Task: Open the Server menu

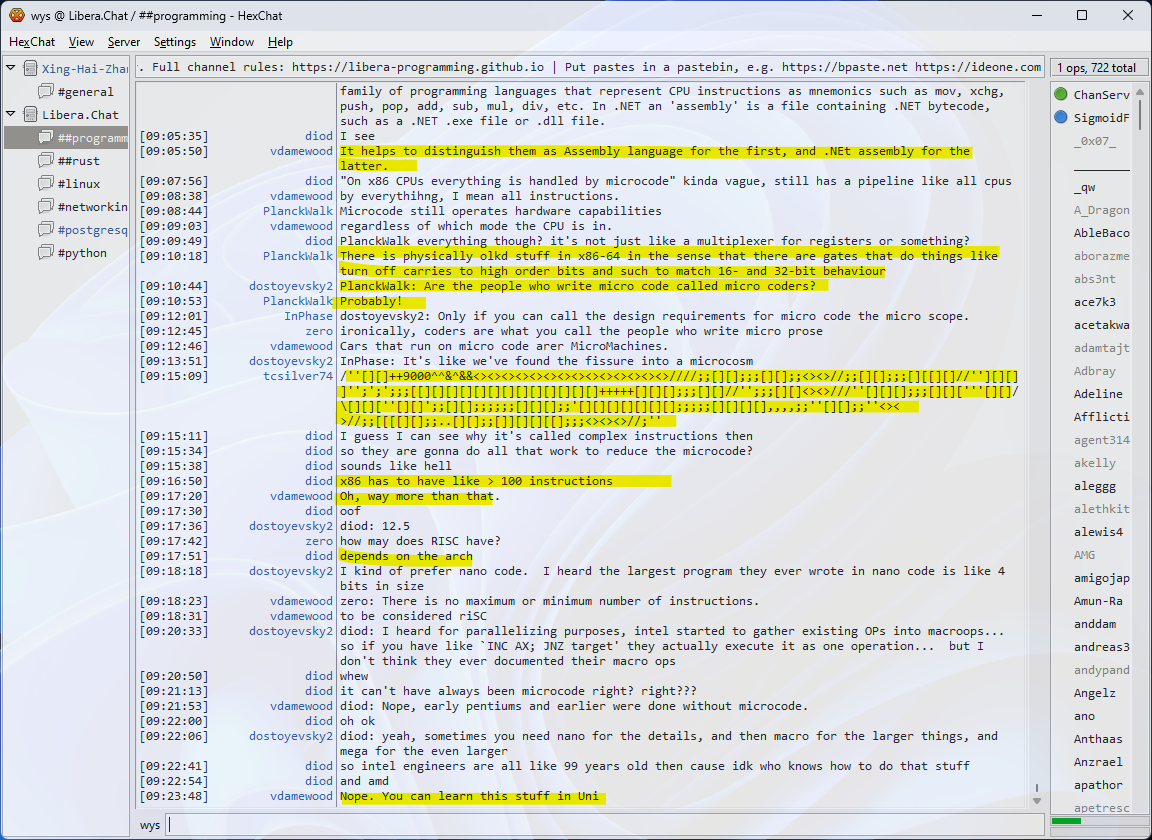Action: tap(124, 42)
